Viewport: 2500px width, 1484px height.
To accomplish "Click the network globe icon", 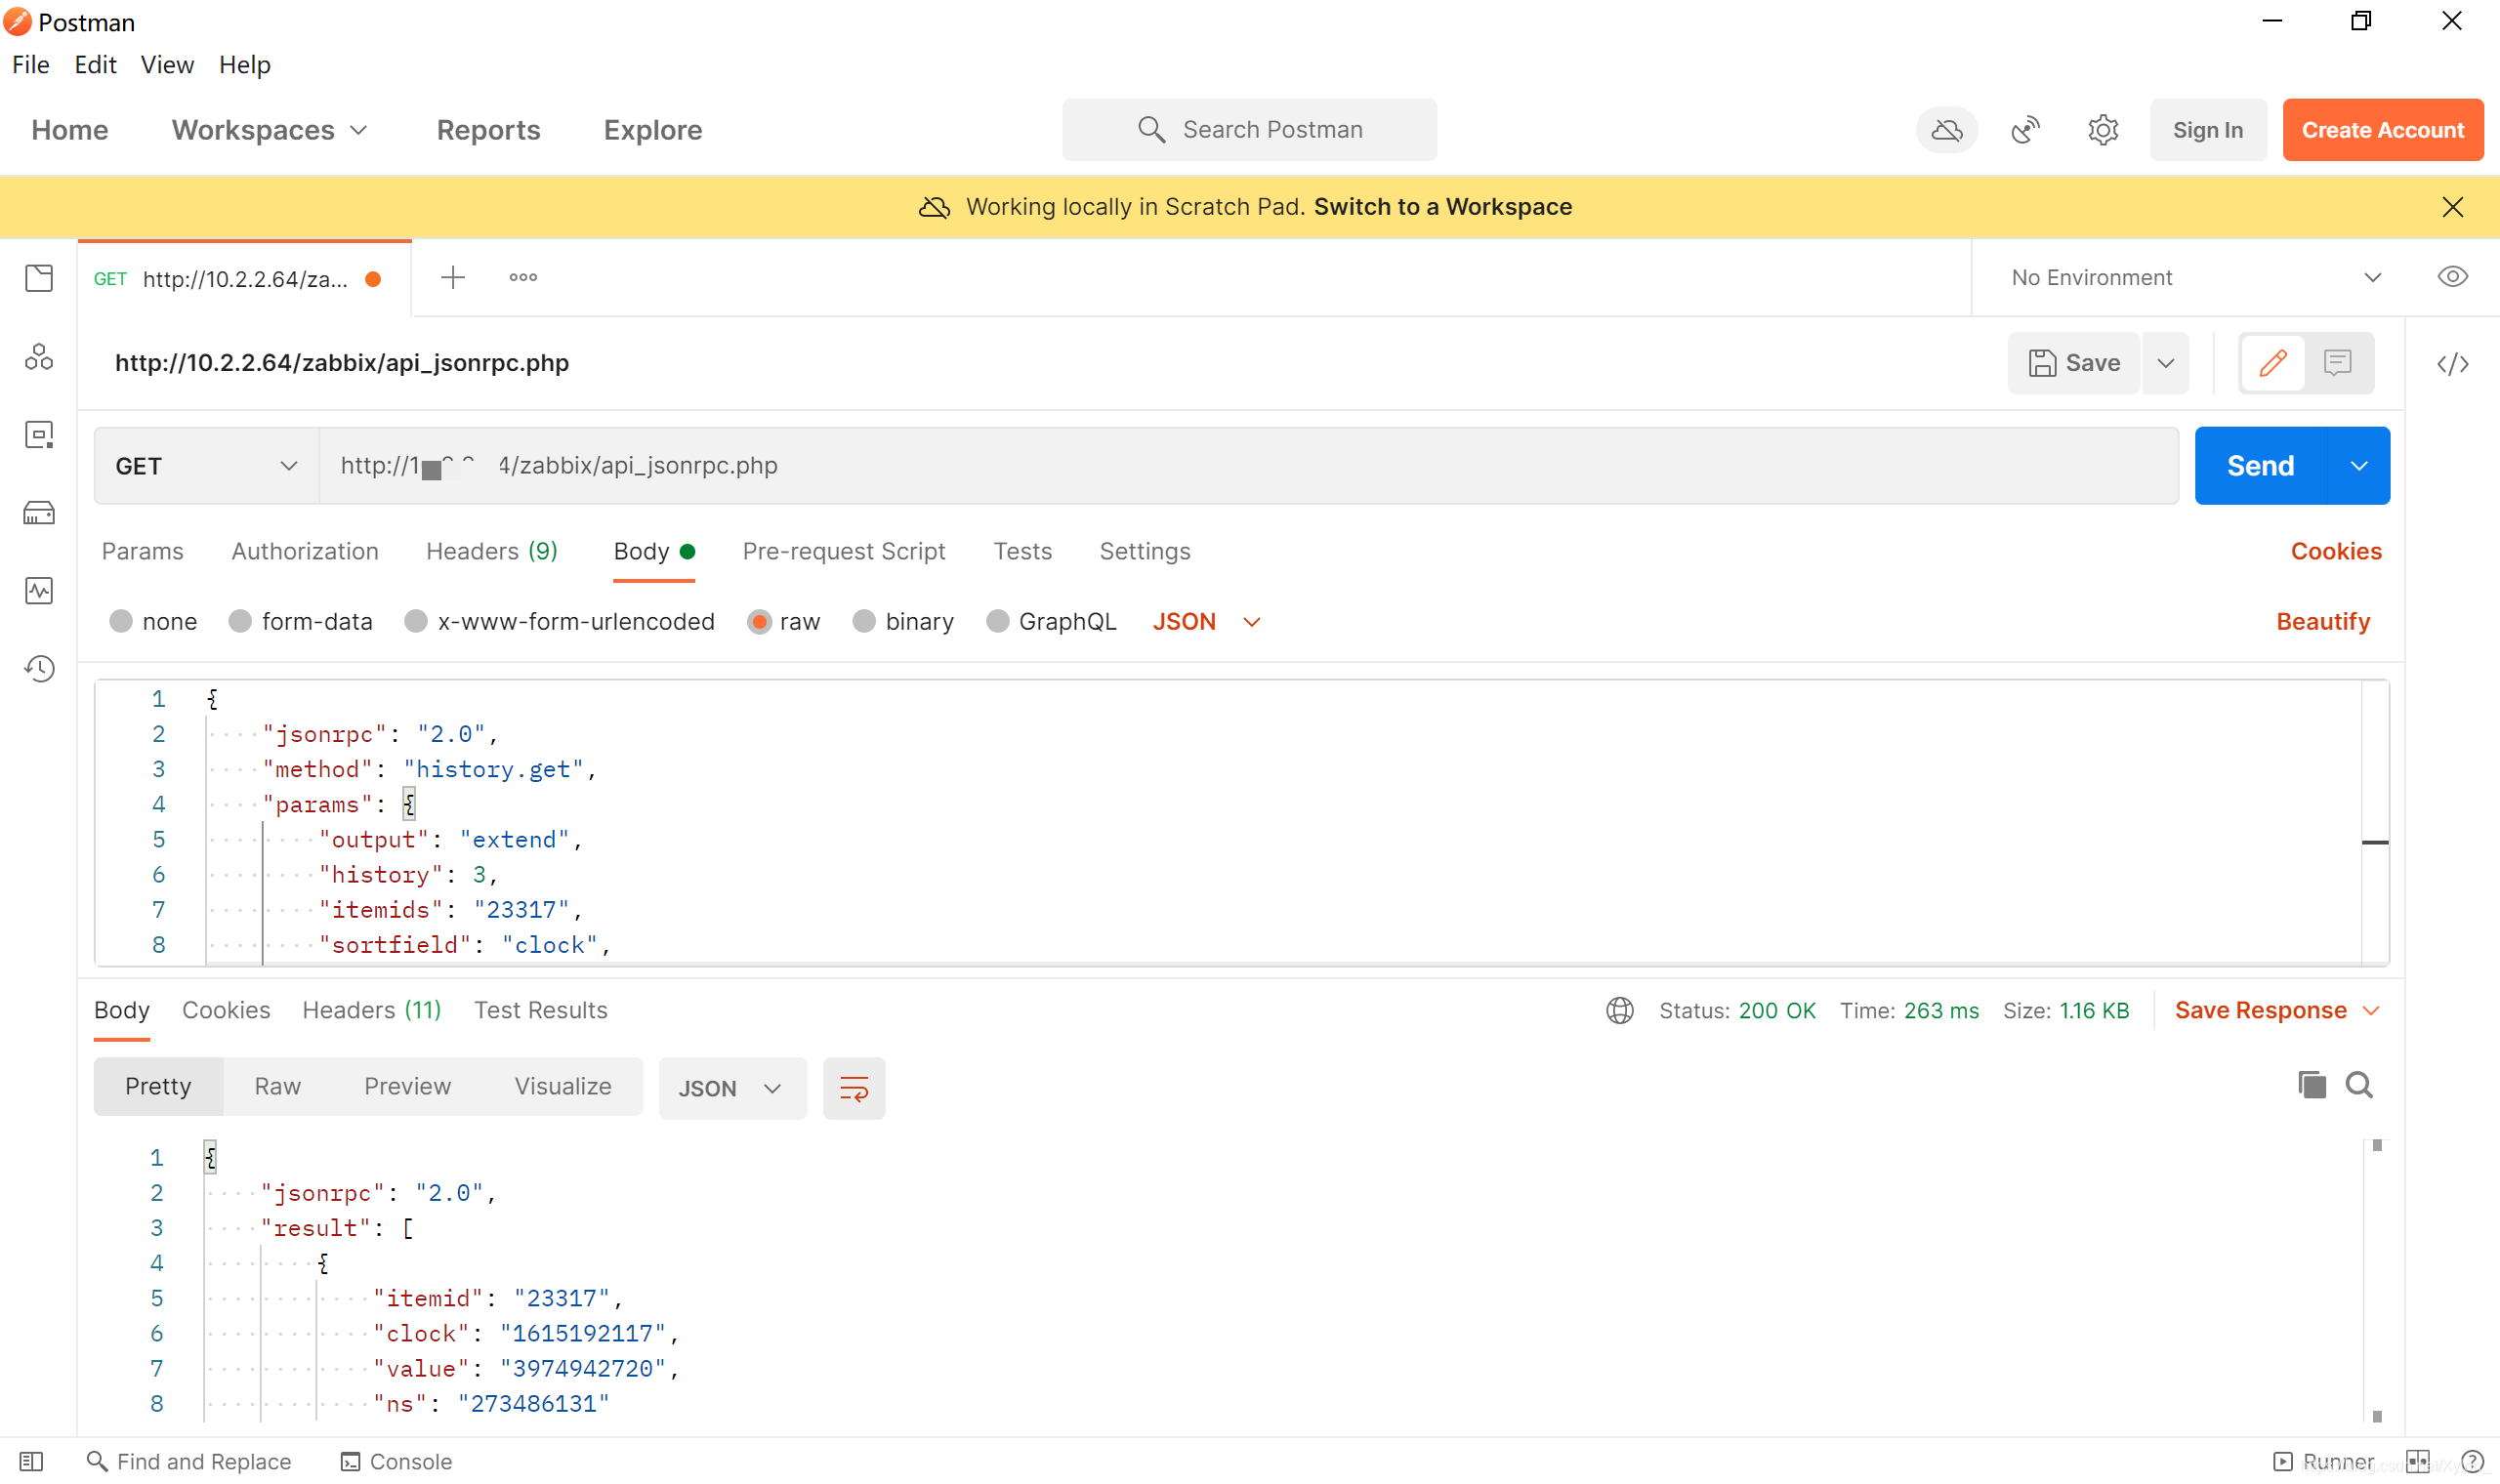I will point(1620,1011).
